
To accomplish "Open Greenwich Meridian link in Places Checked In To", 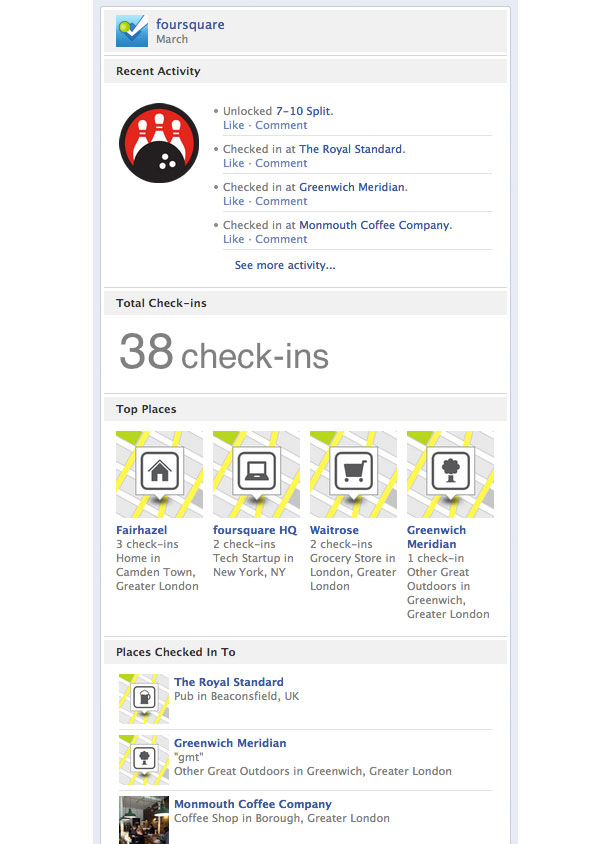I will [230, 743].
